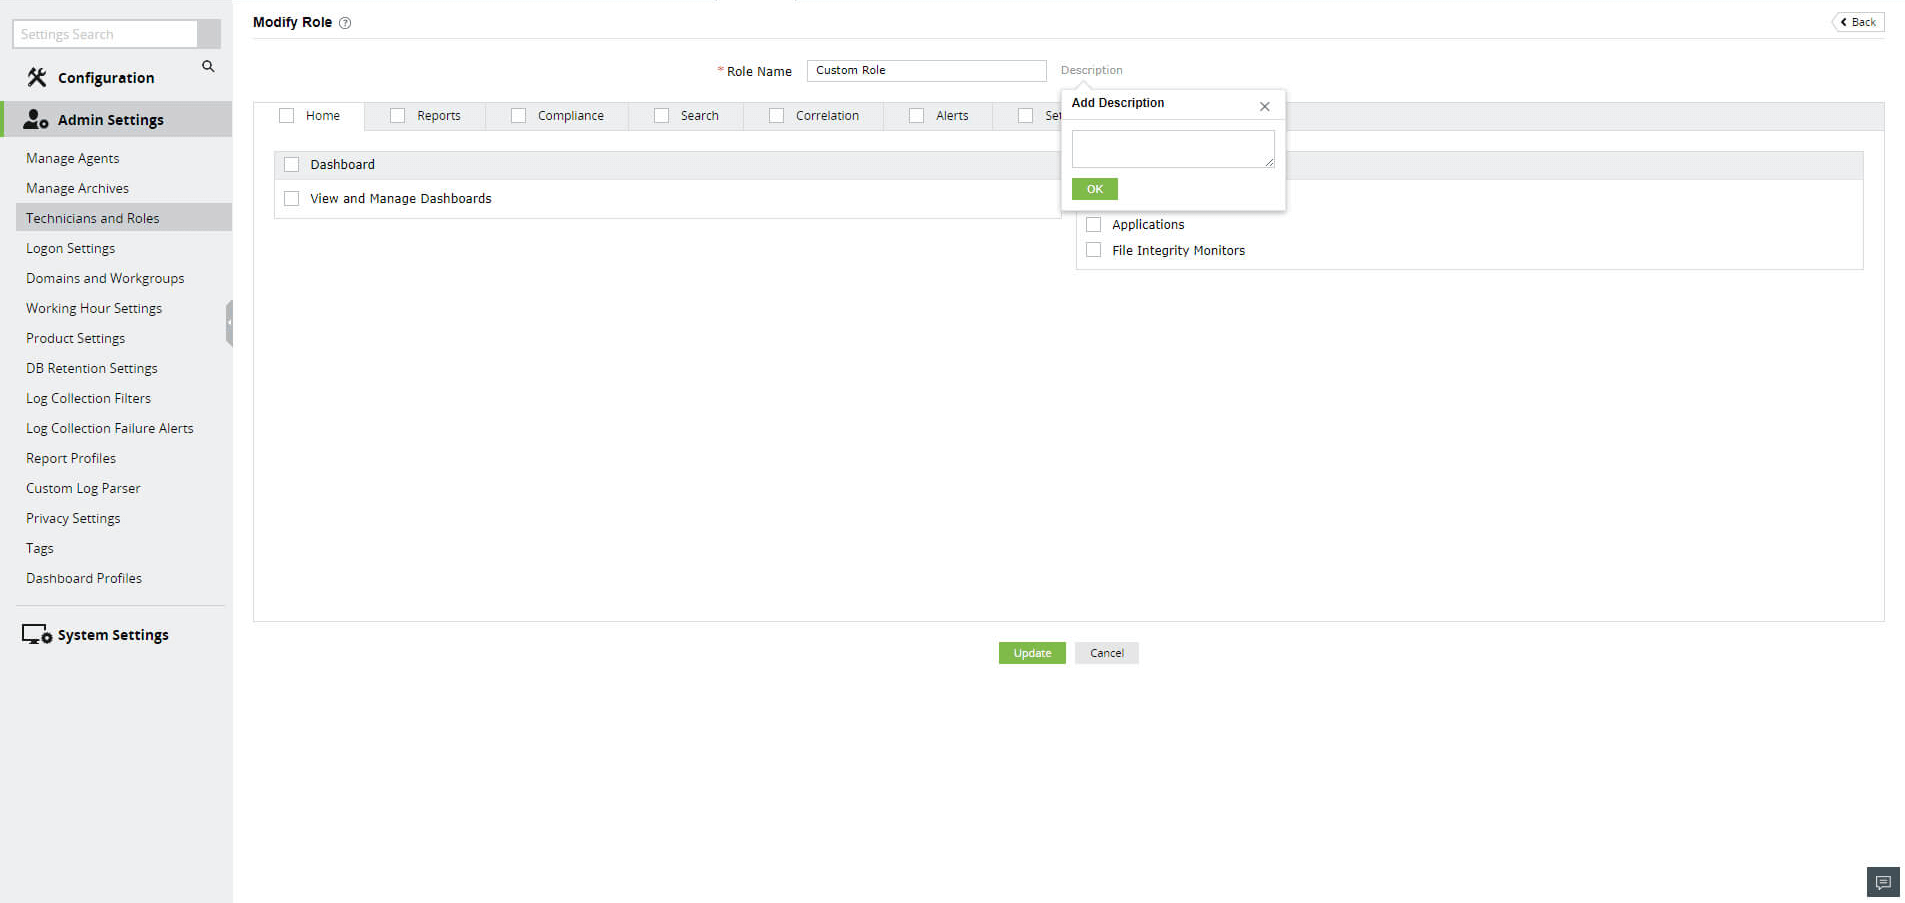Select Technicians and Roles
This screenshot has height=903, width=1905.
[124, 218]
